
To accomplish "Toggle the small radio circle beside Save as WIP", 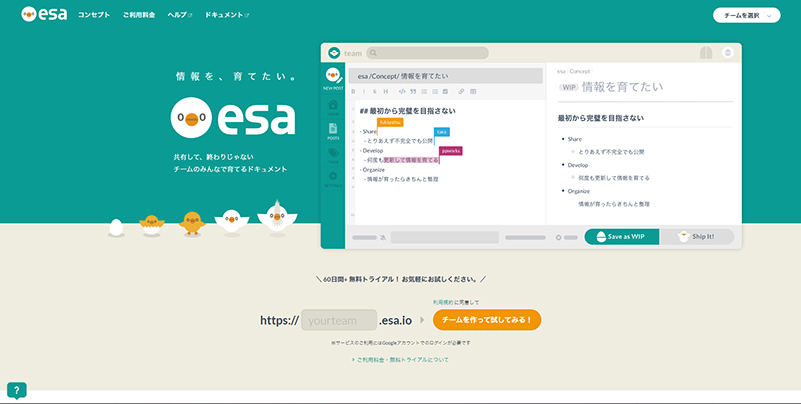I will 558,237.
